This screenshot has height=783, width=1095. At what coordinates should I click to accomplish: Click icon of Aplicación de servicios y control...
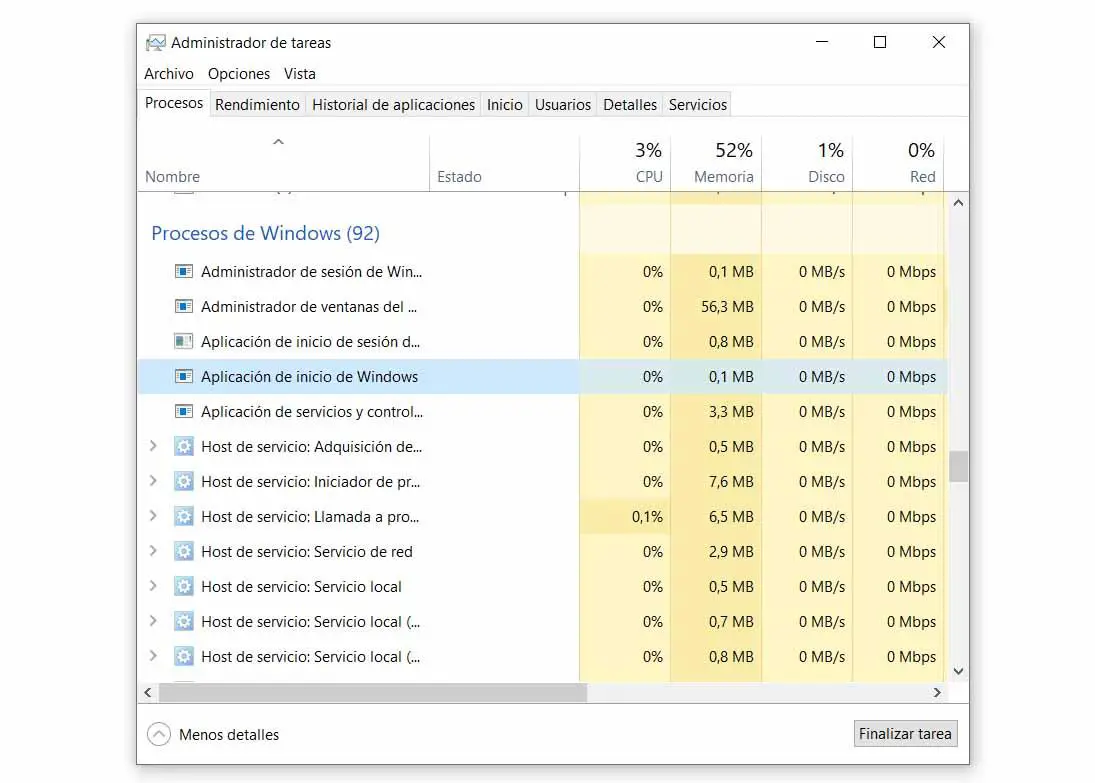tap(184, 411)
